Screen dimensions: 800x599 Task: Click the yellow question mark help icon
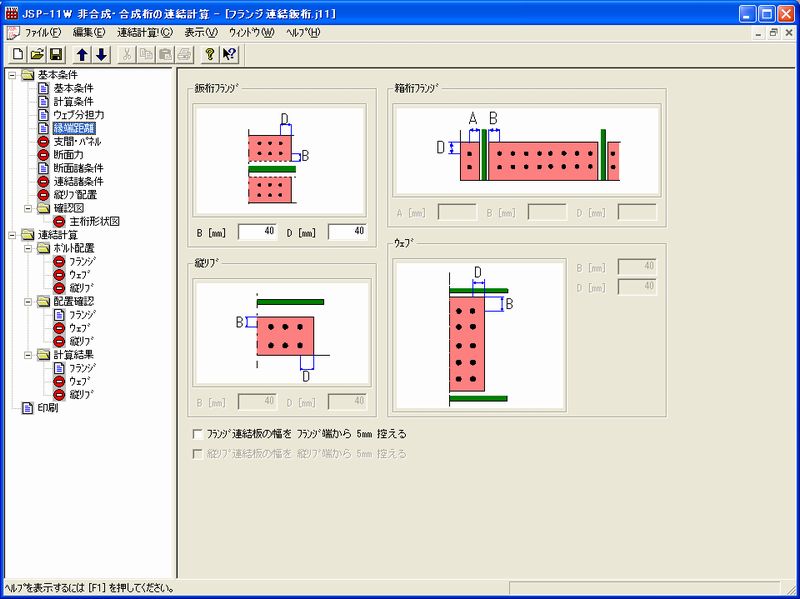209,54
